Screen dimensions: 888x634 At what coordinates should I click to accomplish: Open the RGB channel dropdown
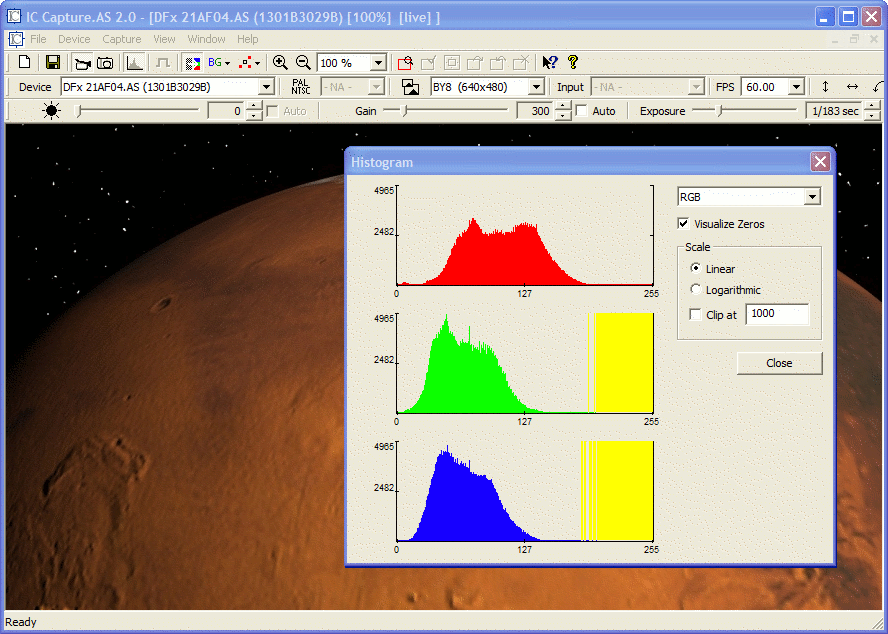(811, 197)
